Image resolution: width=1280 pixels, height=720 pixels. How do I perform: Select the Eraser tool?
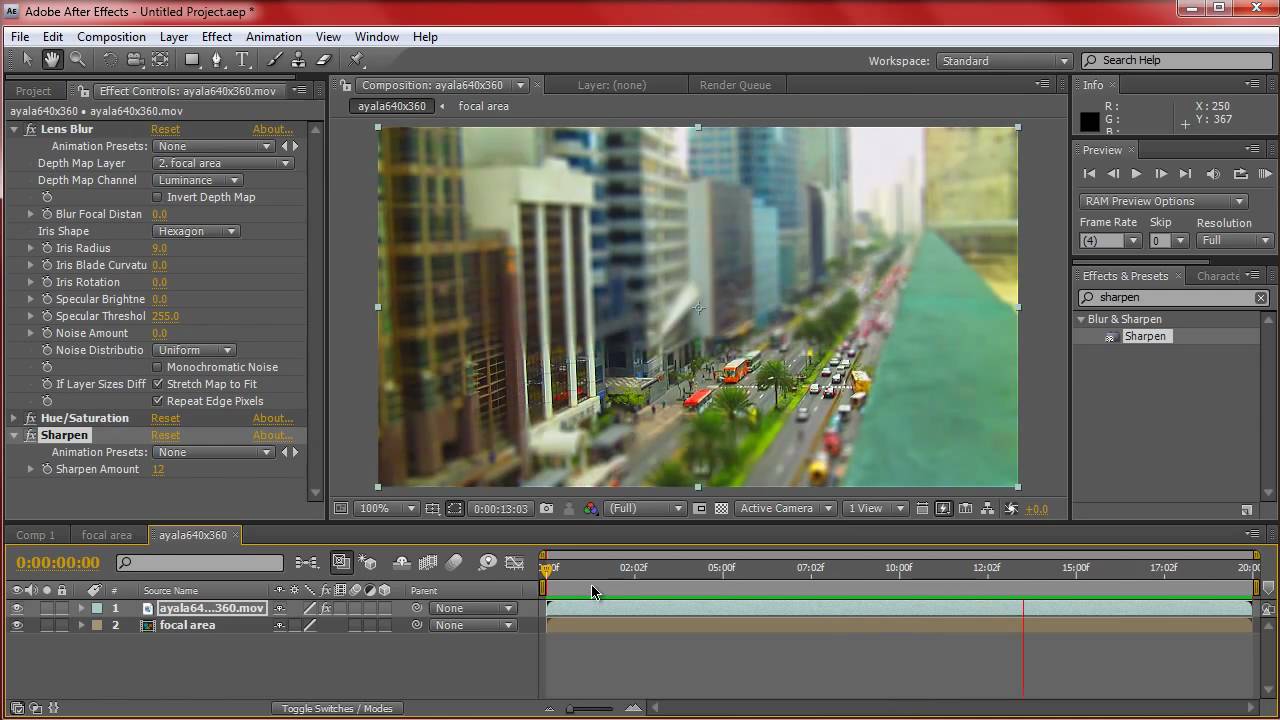323,60
